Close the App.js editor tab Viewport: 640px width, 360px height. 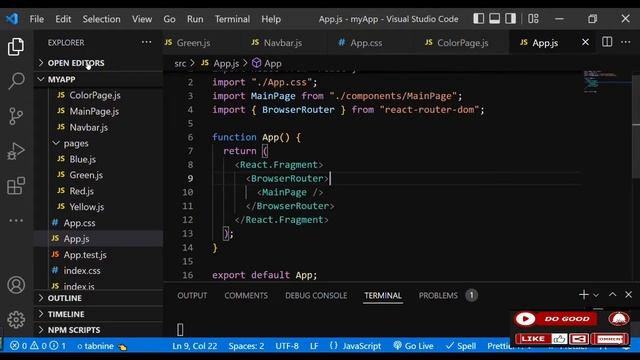[x=585, y=42]
